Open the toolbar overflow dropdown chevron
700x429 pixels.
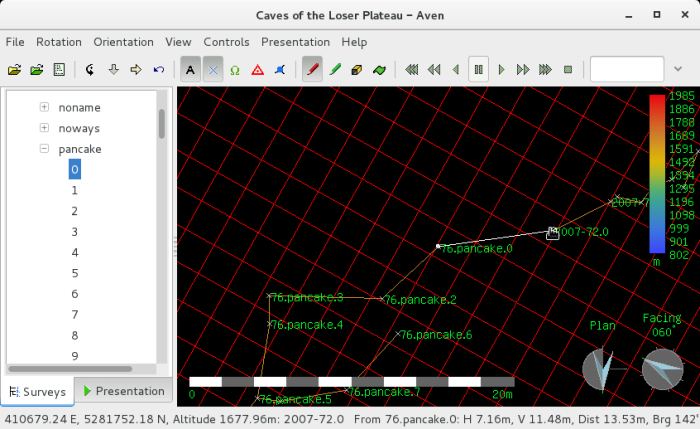[678, 69]
